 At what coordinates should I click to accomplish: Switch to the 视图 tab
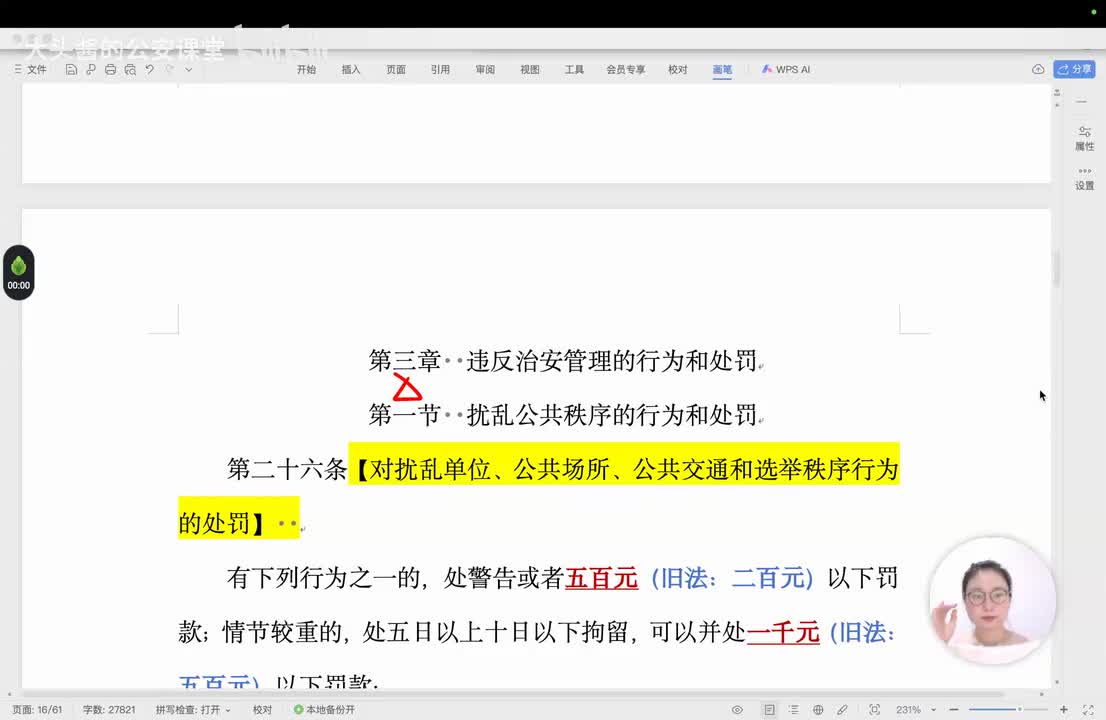pos(530,69)
